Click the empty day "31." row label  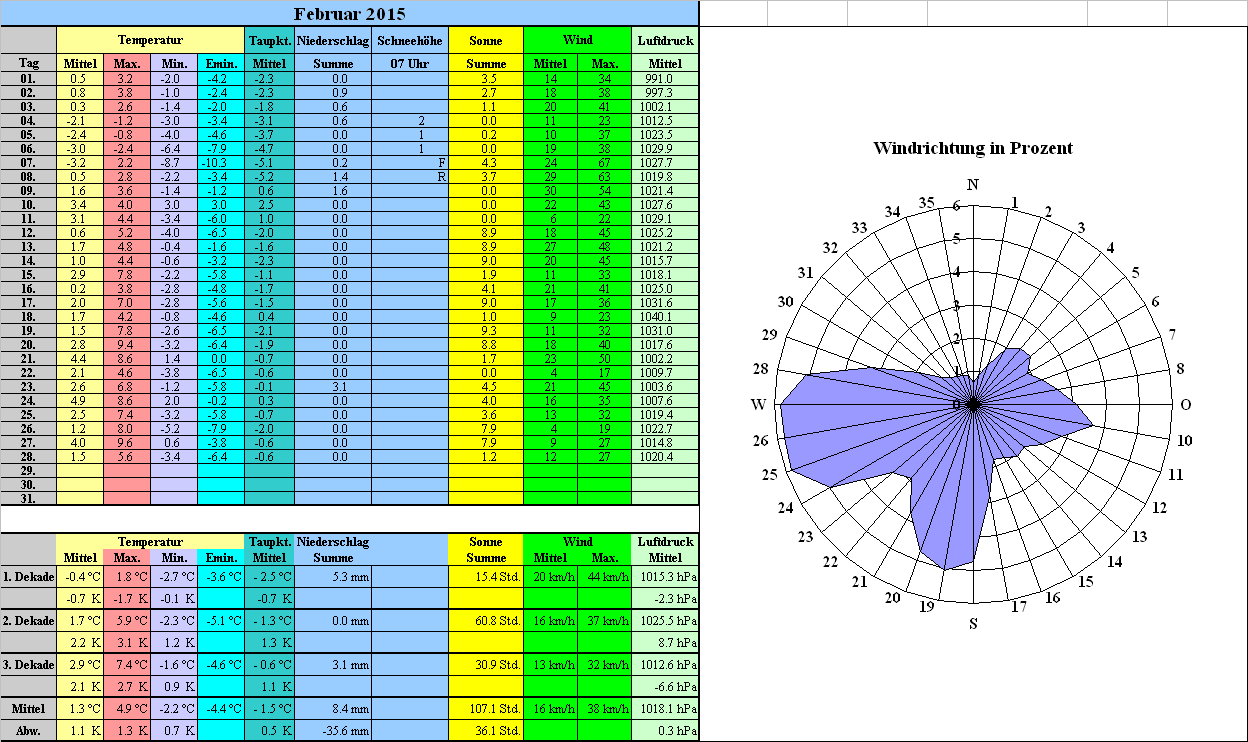point(29,498)
